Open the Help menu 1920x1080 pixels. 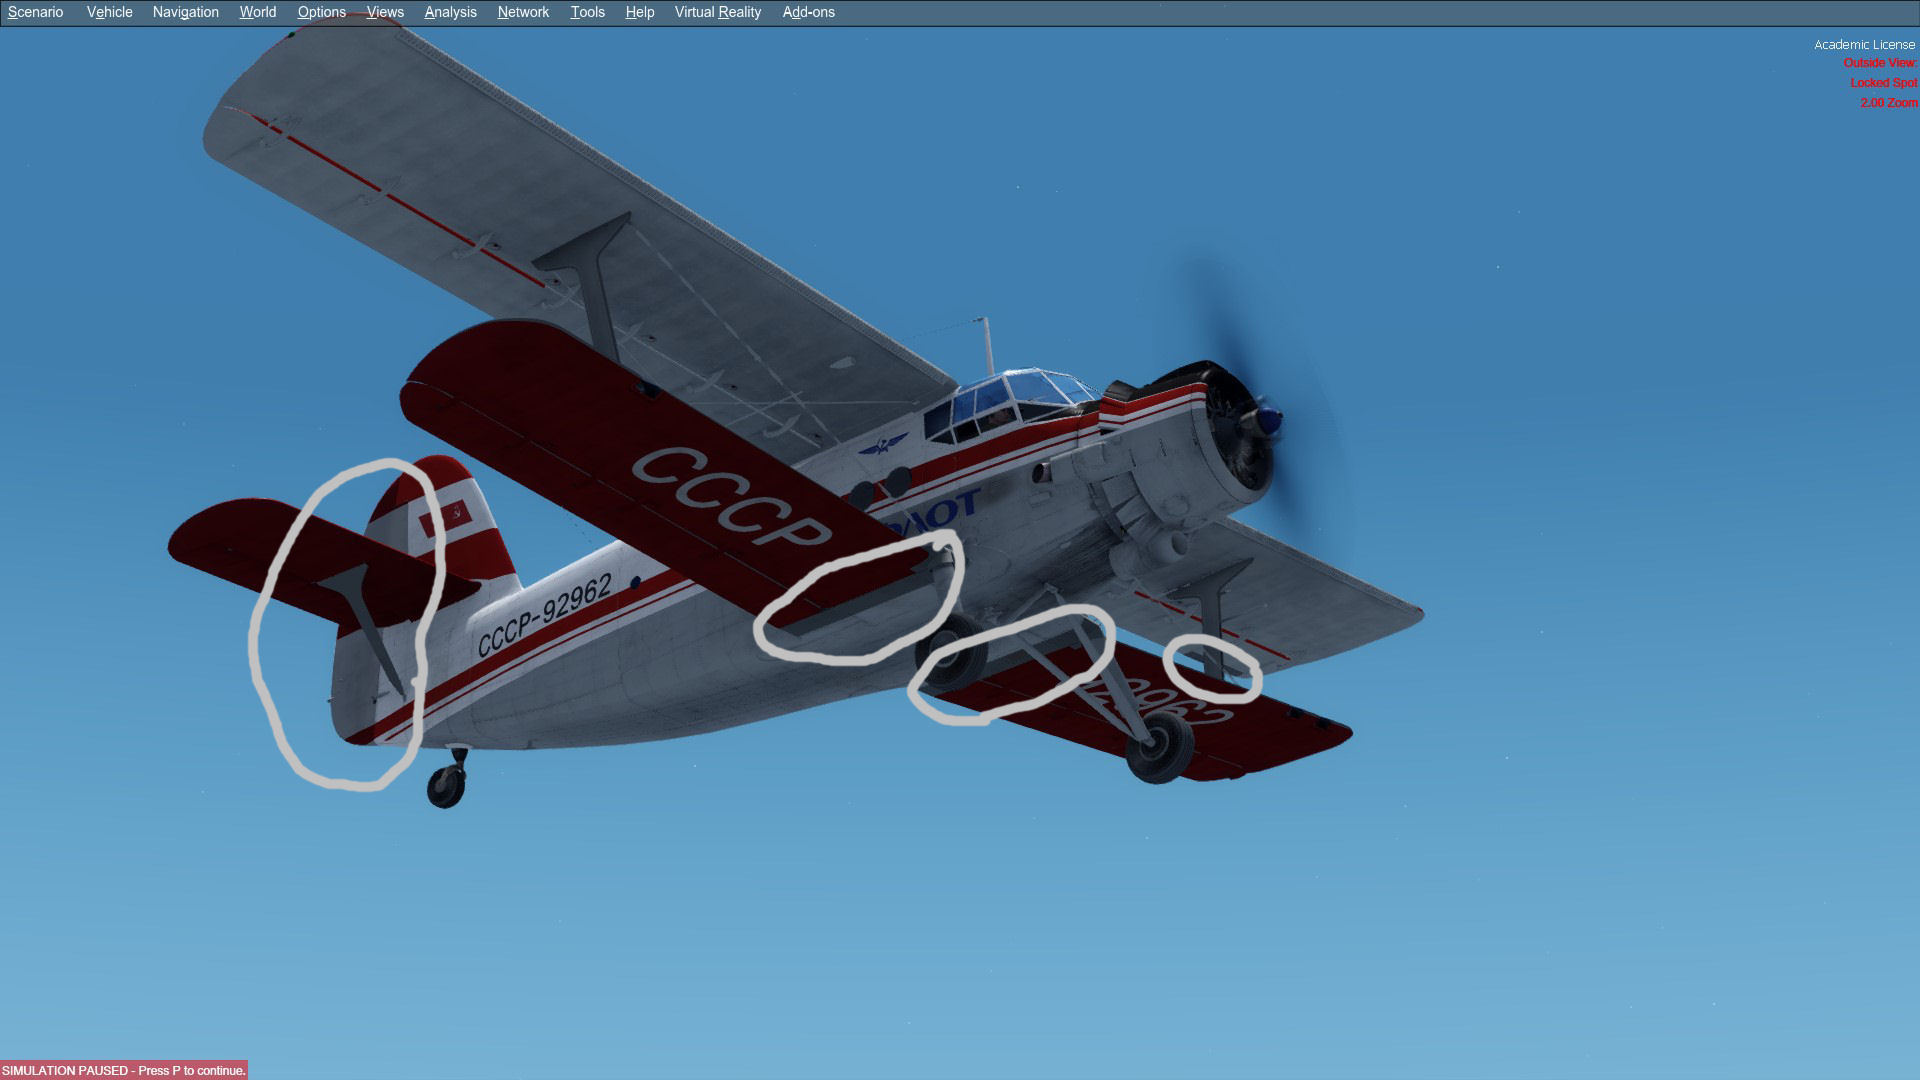[x=639, y=12]
